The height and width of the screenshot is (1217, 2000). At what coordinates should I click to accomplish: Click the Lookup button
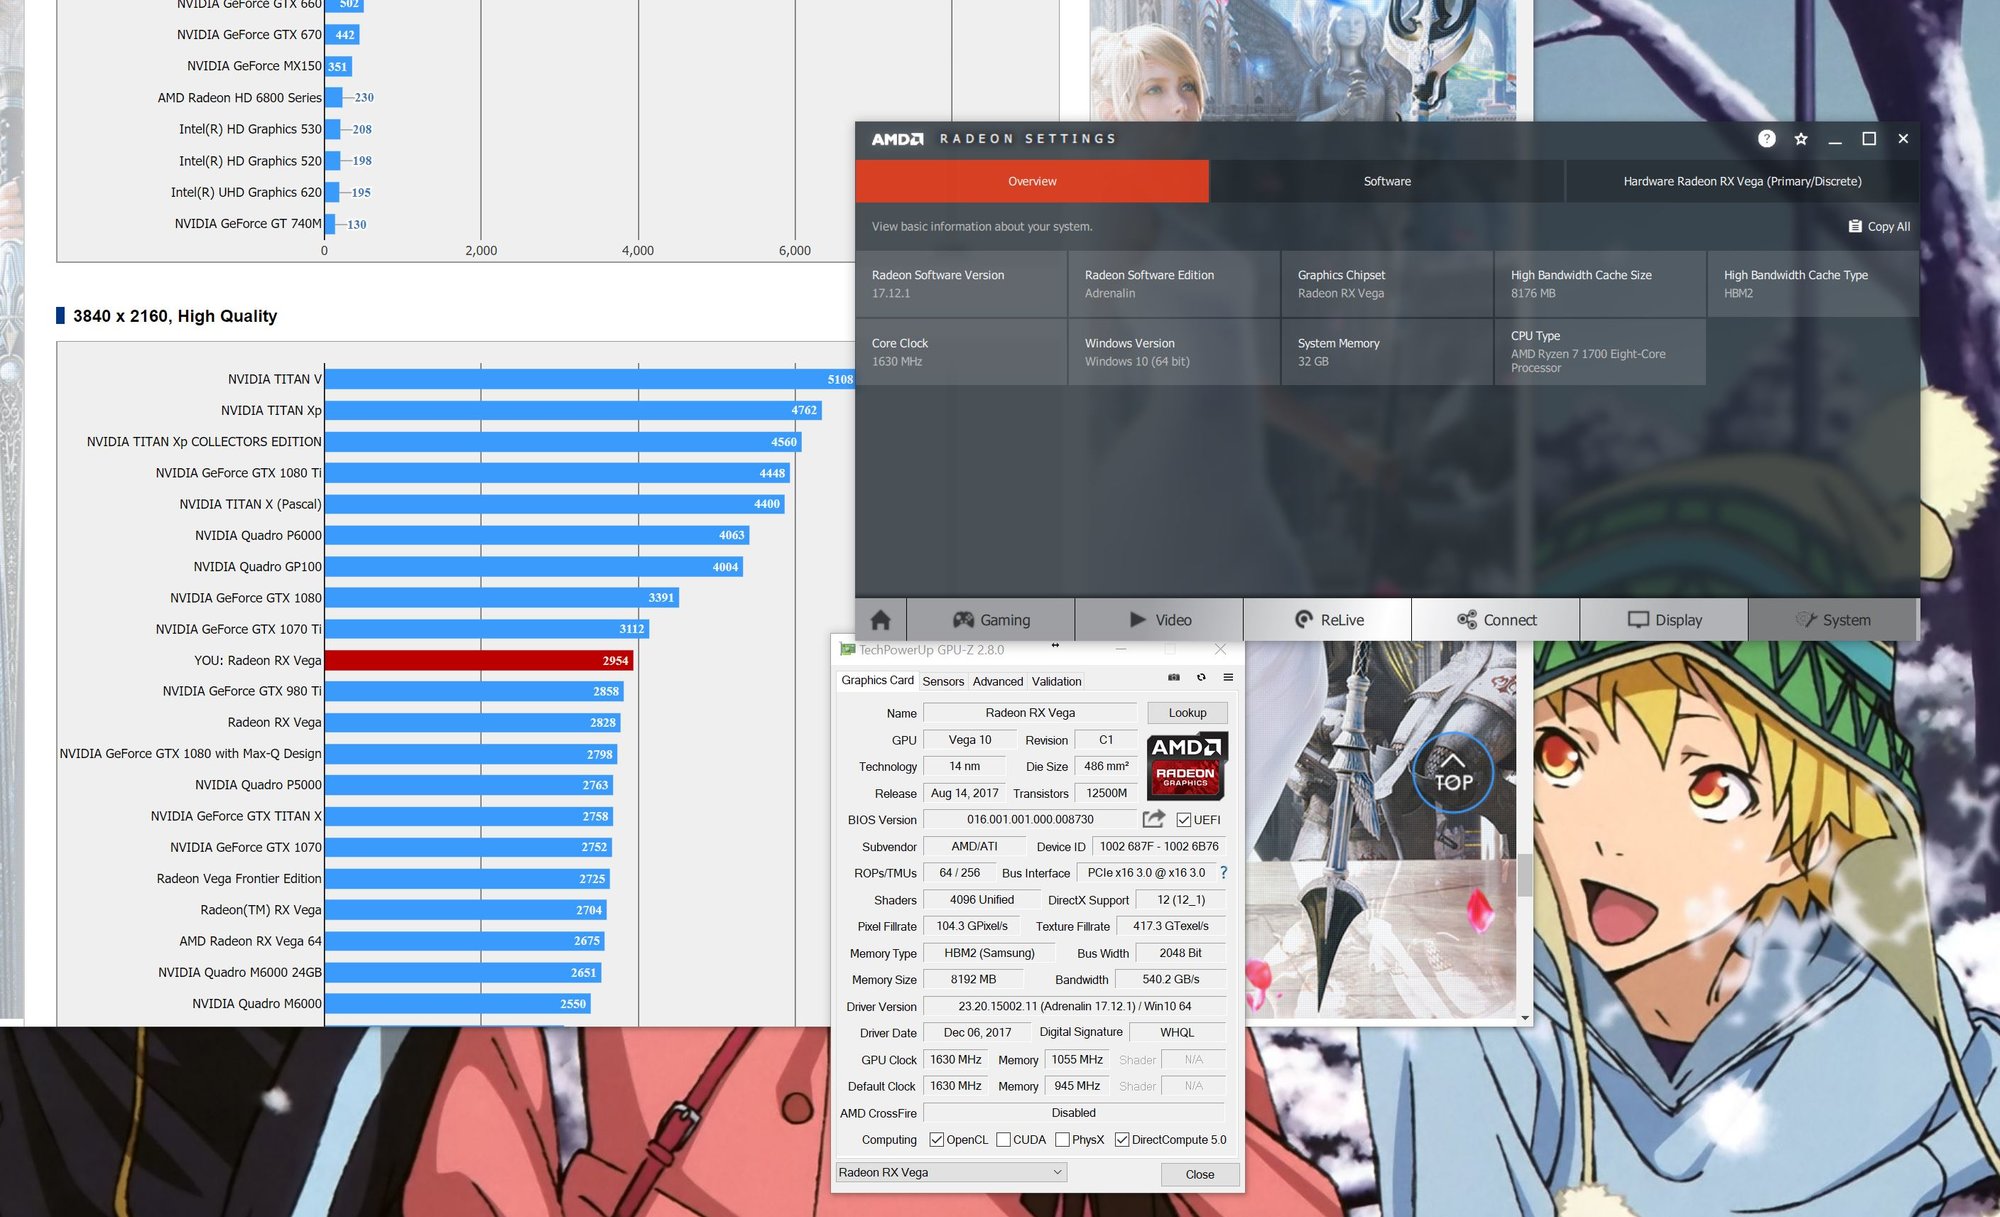click(1187, 713)
